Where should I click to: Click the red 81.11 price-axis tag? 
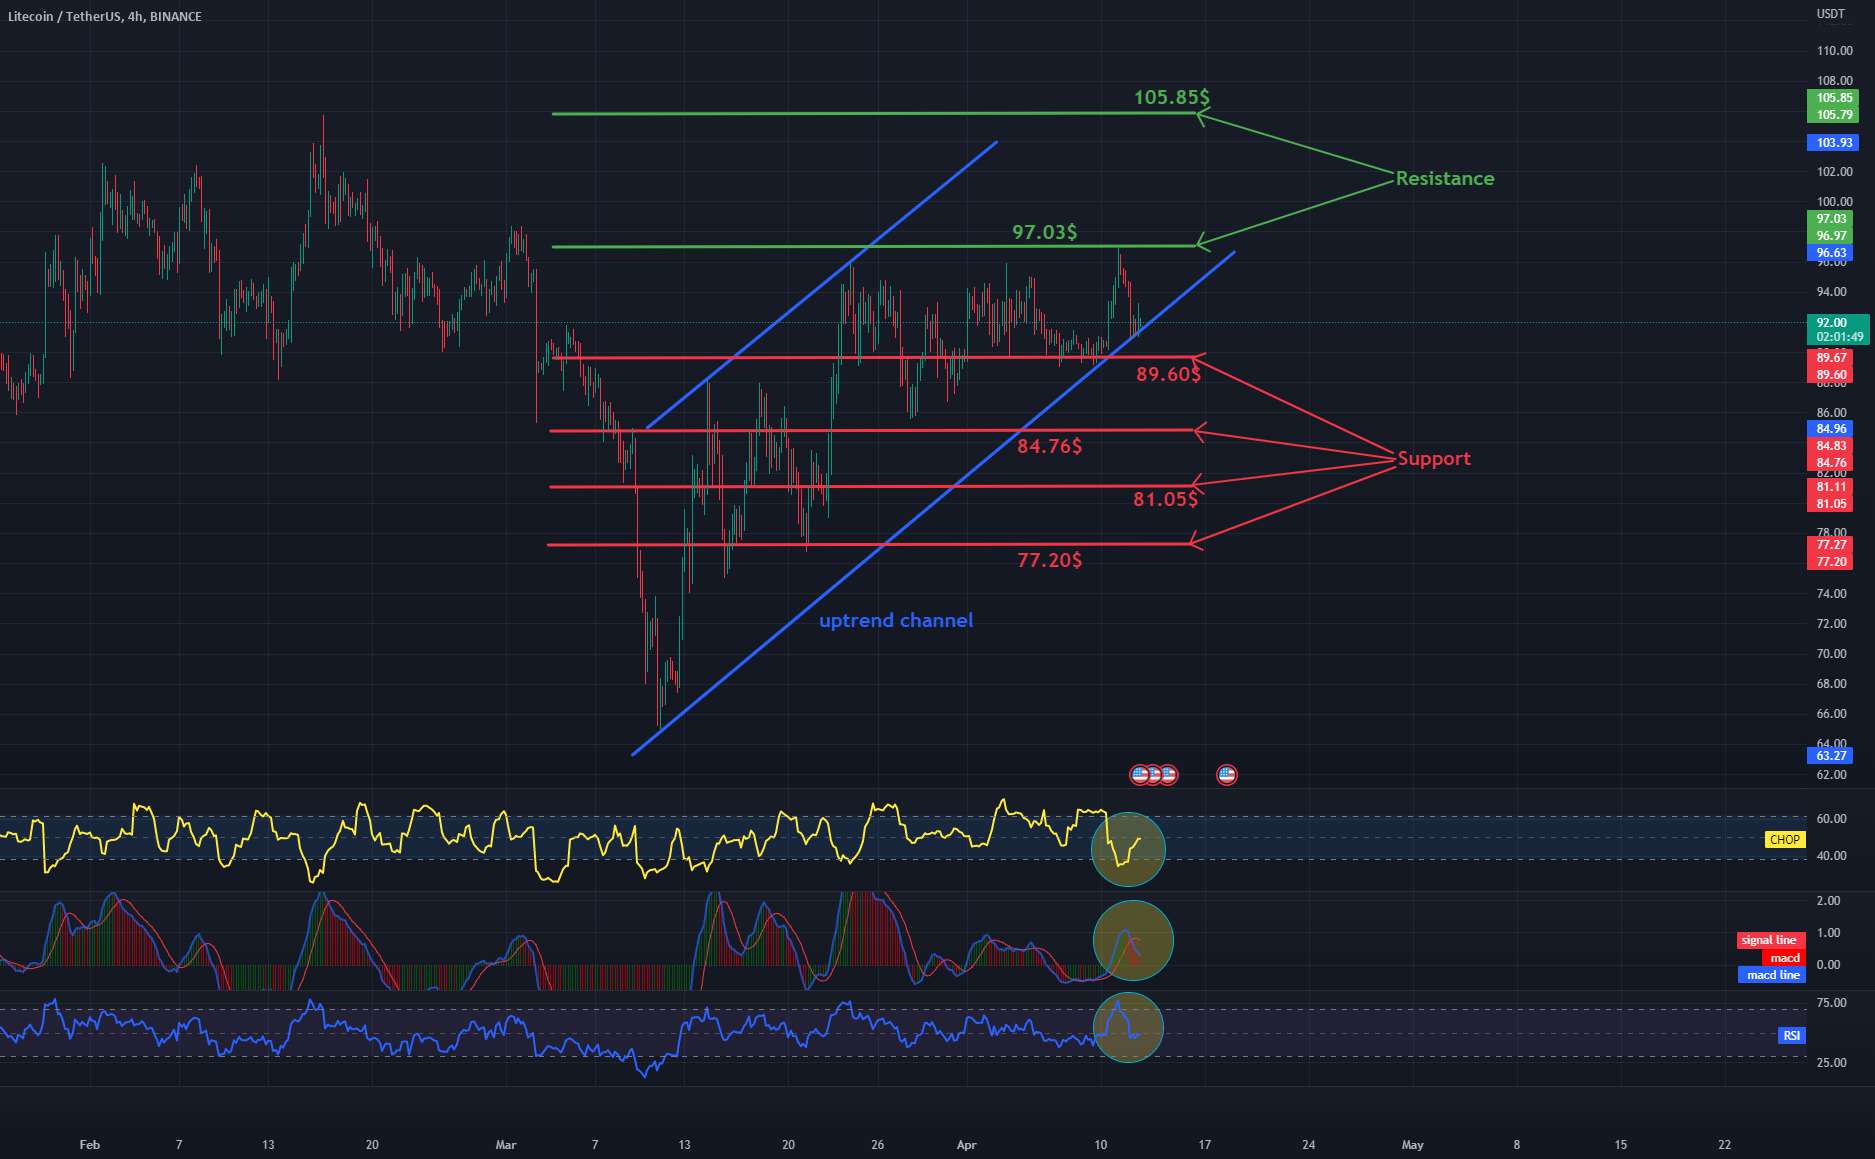pyautogui.click(x=1832, y=487)
